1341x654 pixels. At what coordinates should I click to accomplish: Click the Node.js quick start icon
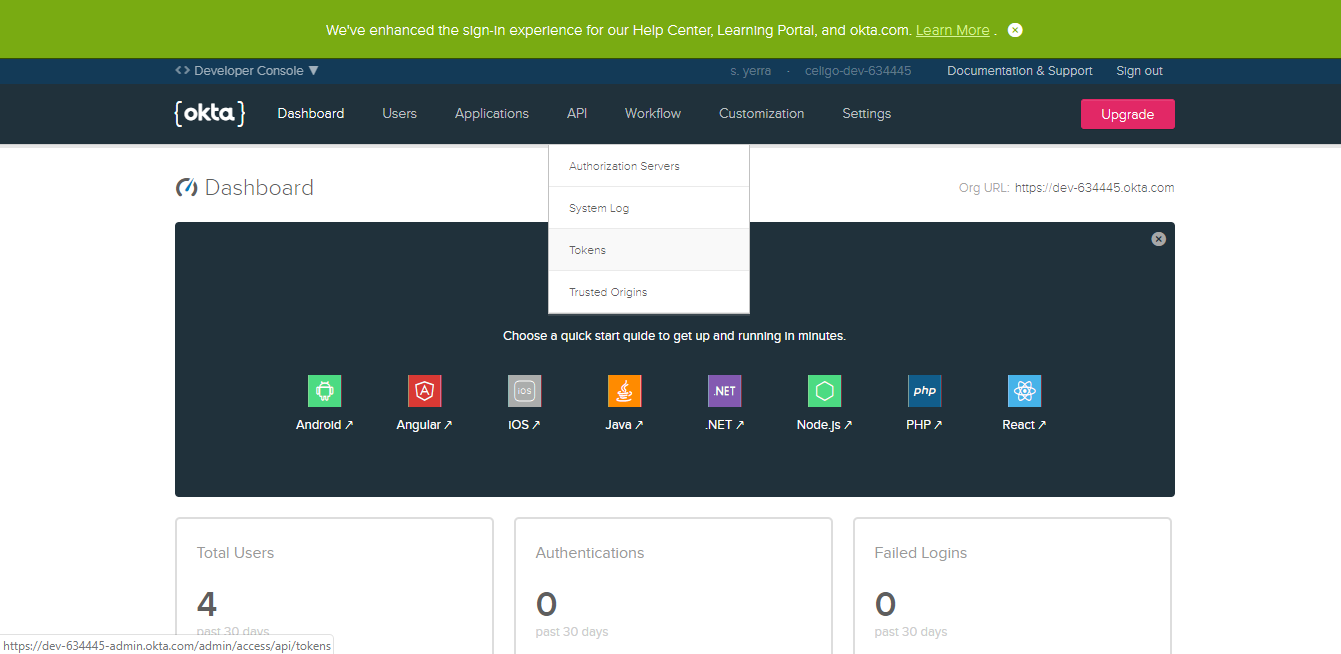824,391
